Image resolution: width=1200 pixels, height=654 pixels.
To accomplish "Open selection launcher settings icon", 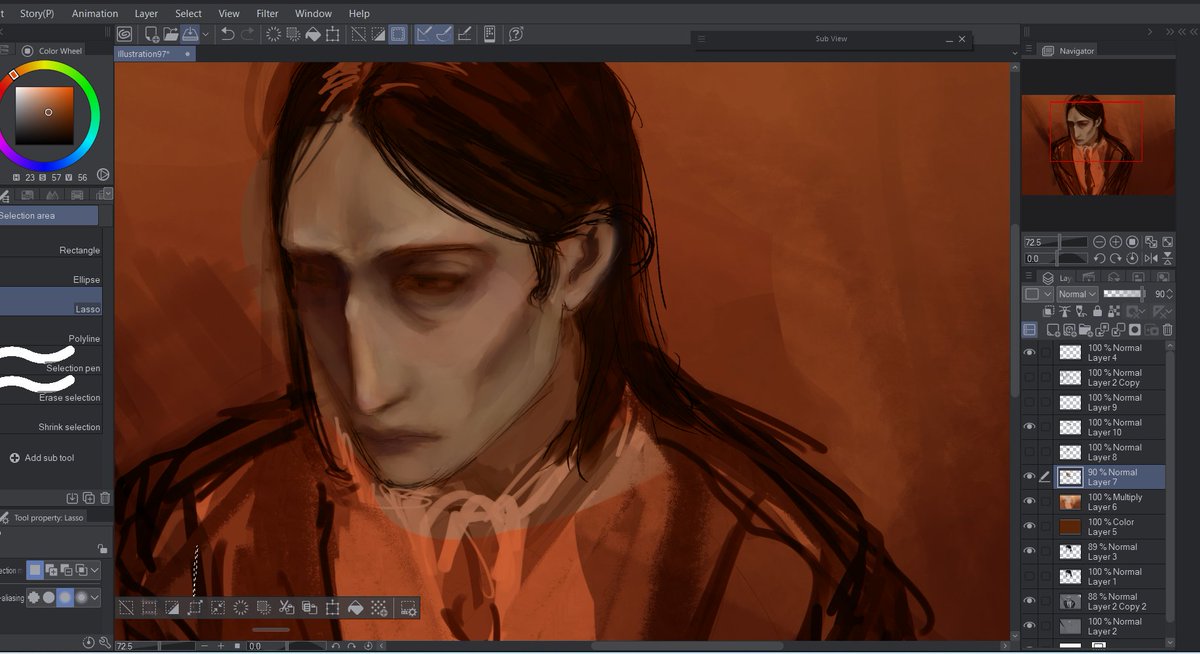I will [408, 607].
